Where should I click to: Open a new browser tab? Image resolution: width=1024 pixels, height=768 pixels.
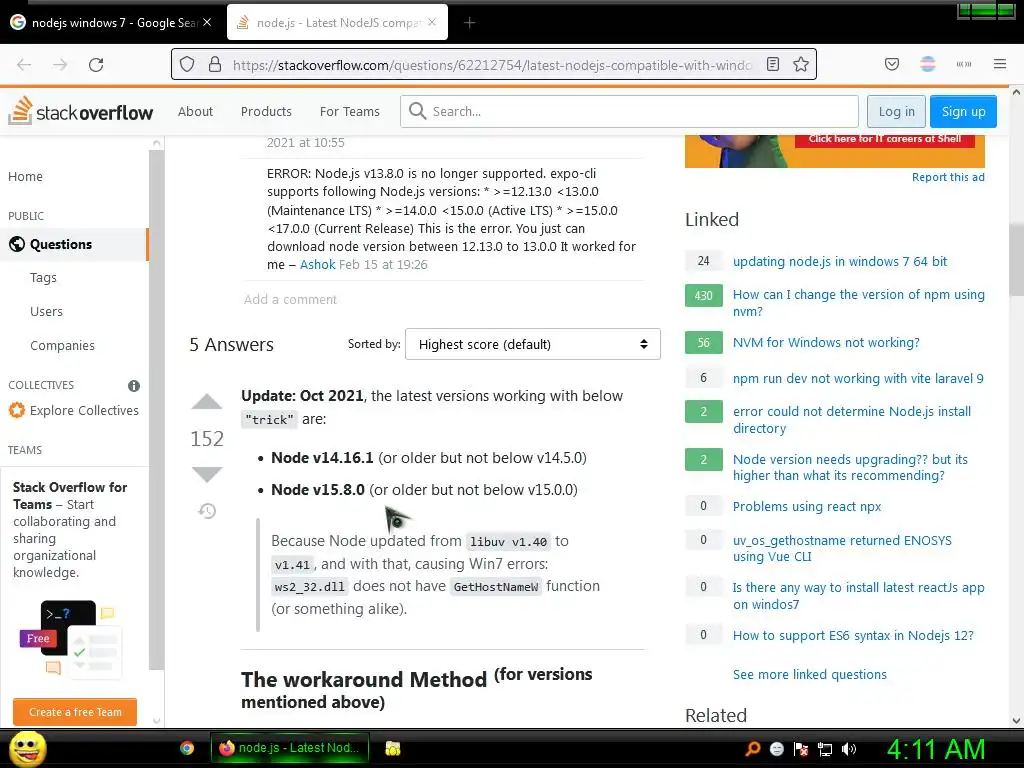click(x=469, y=23)
